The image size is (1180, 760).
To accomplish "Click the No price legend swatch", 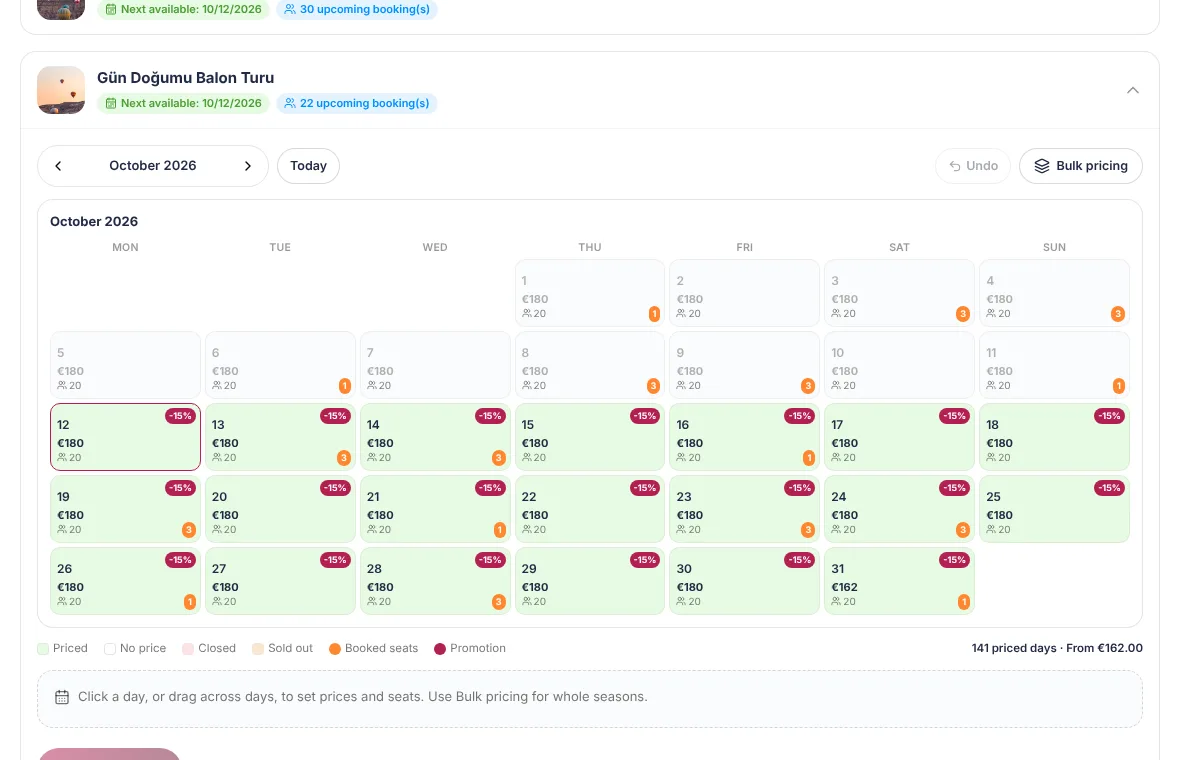I will 110,649.
